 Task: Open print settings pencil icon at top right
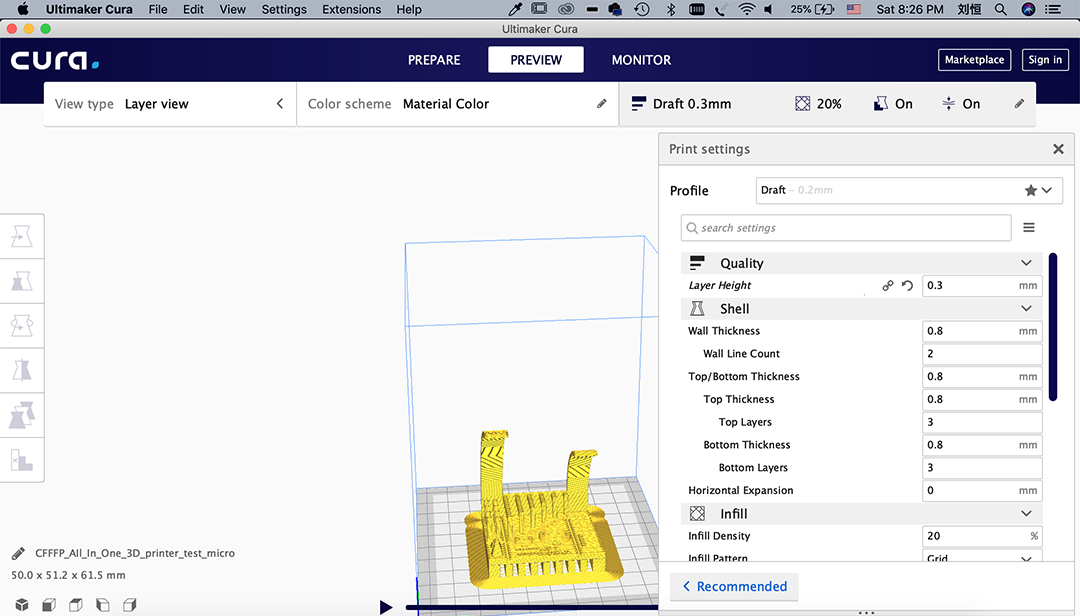[1019, 103]
